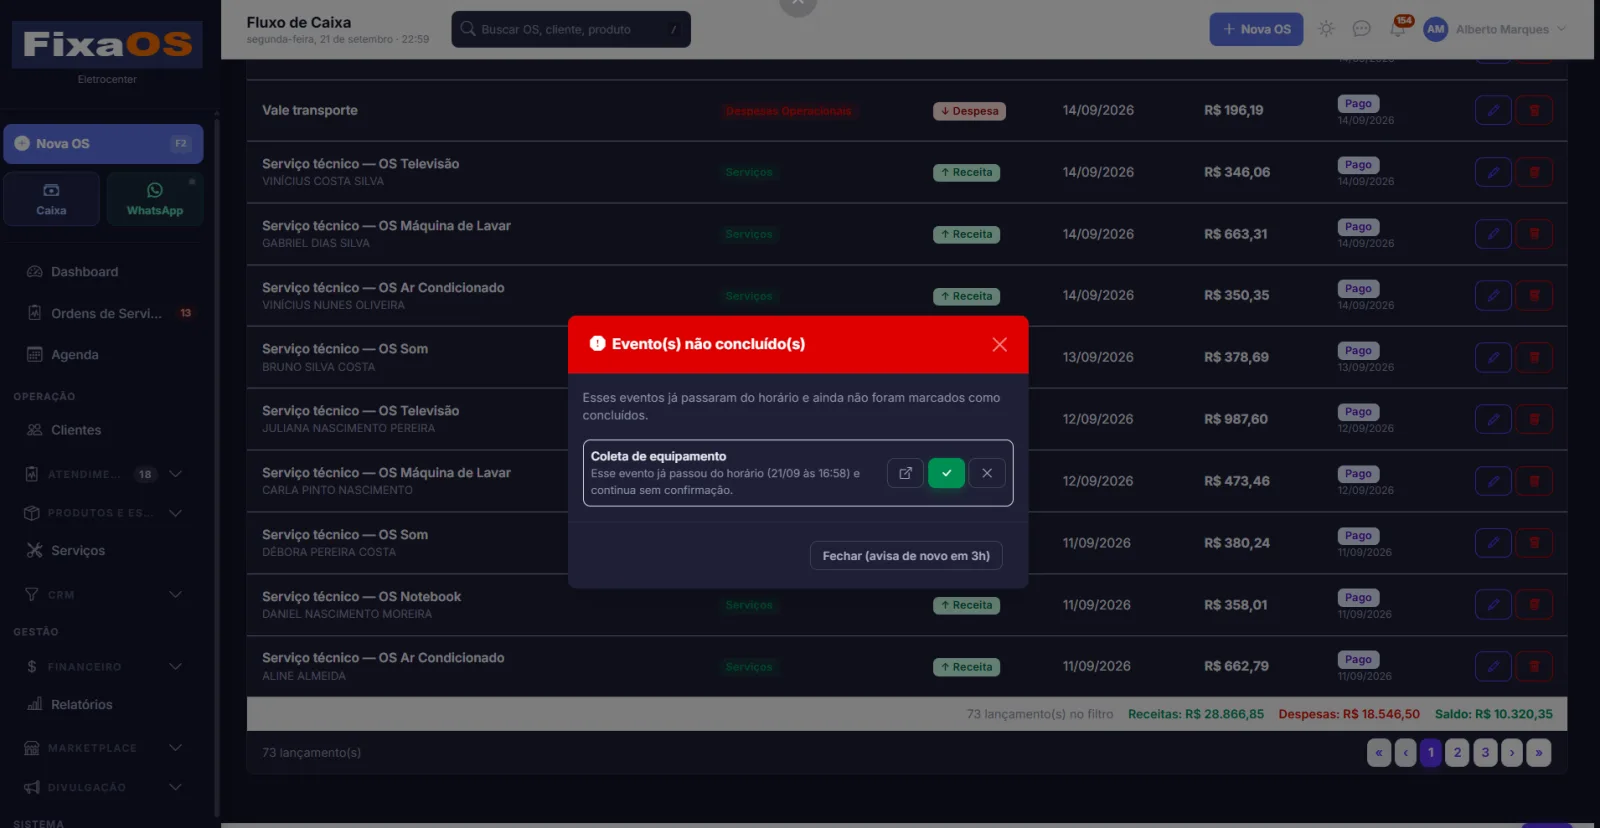Open the Caixa shortcut
This screenshot has width=1600, height=828.
click(52, 199)
